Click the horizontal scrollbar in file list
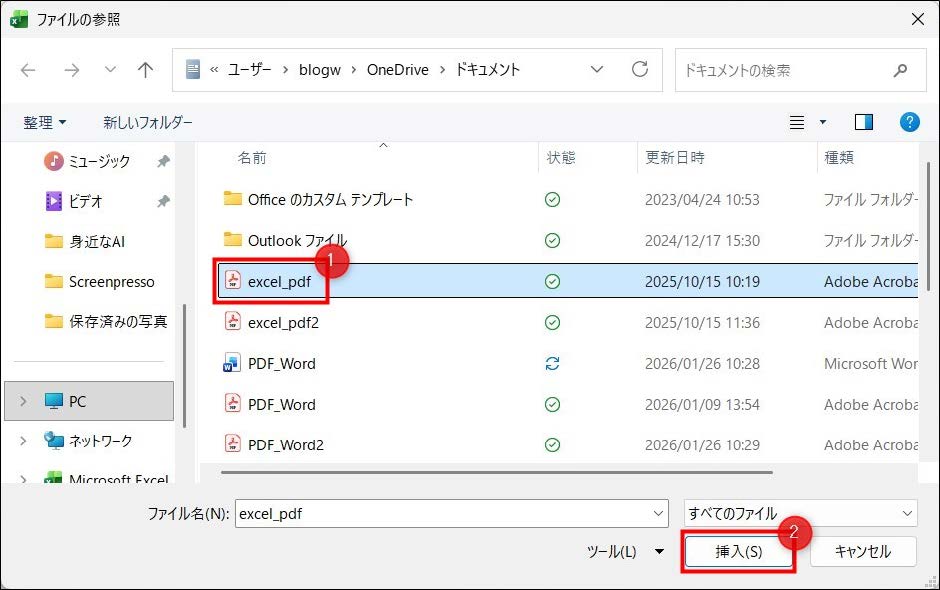Viewport: 940px width, 590px height. pyautogui.click(x=496, y=471)
